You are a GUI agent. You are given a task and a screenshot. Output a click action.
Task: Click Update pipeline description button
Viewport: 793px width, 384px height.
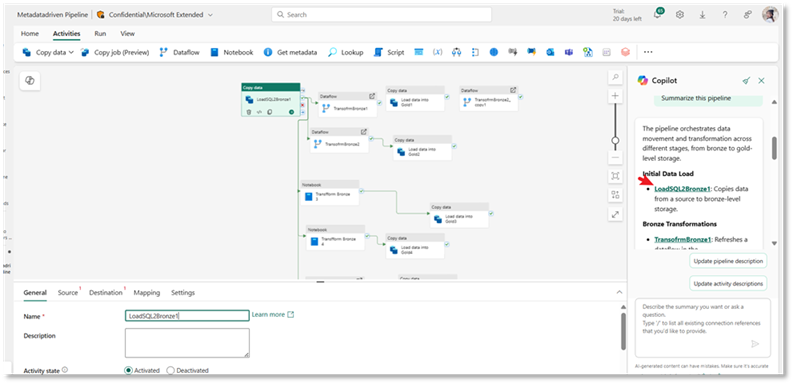pos(728,261)
